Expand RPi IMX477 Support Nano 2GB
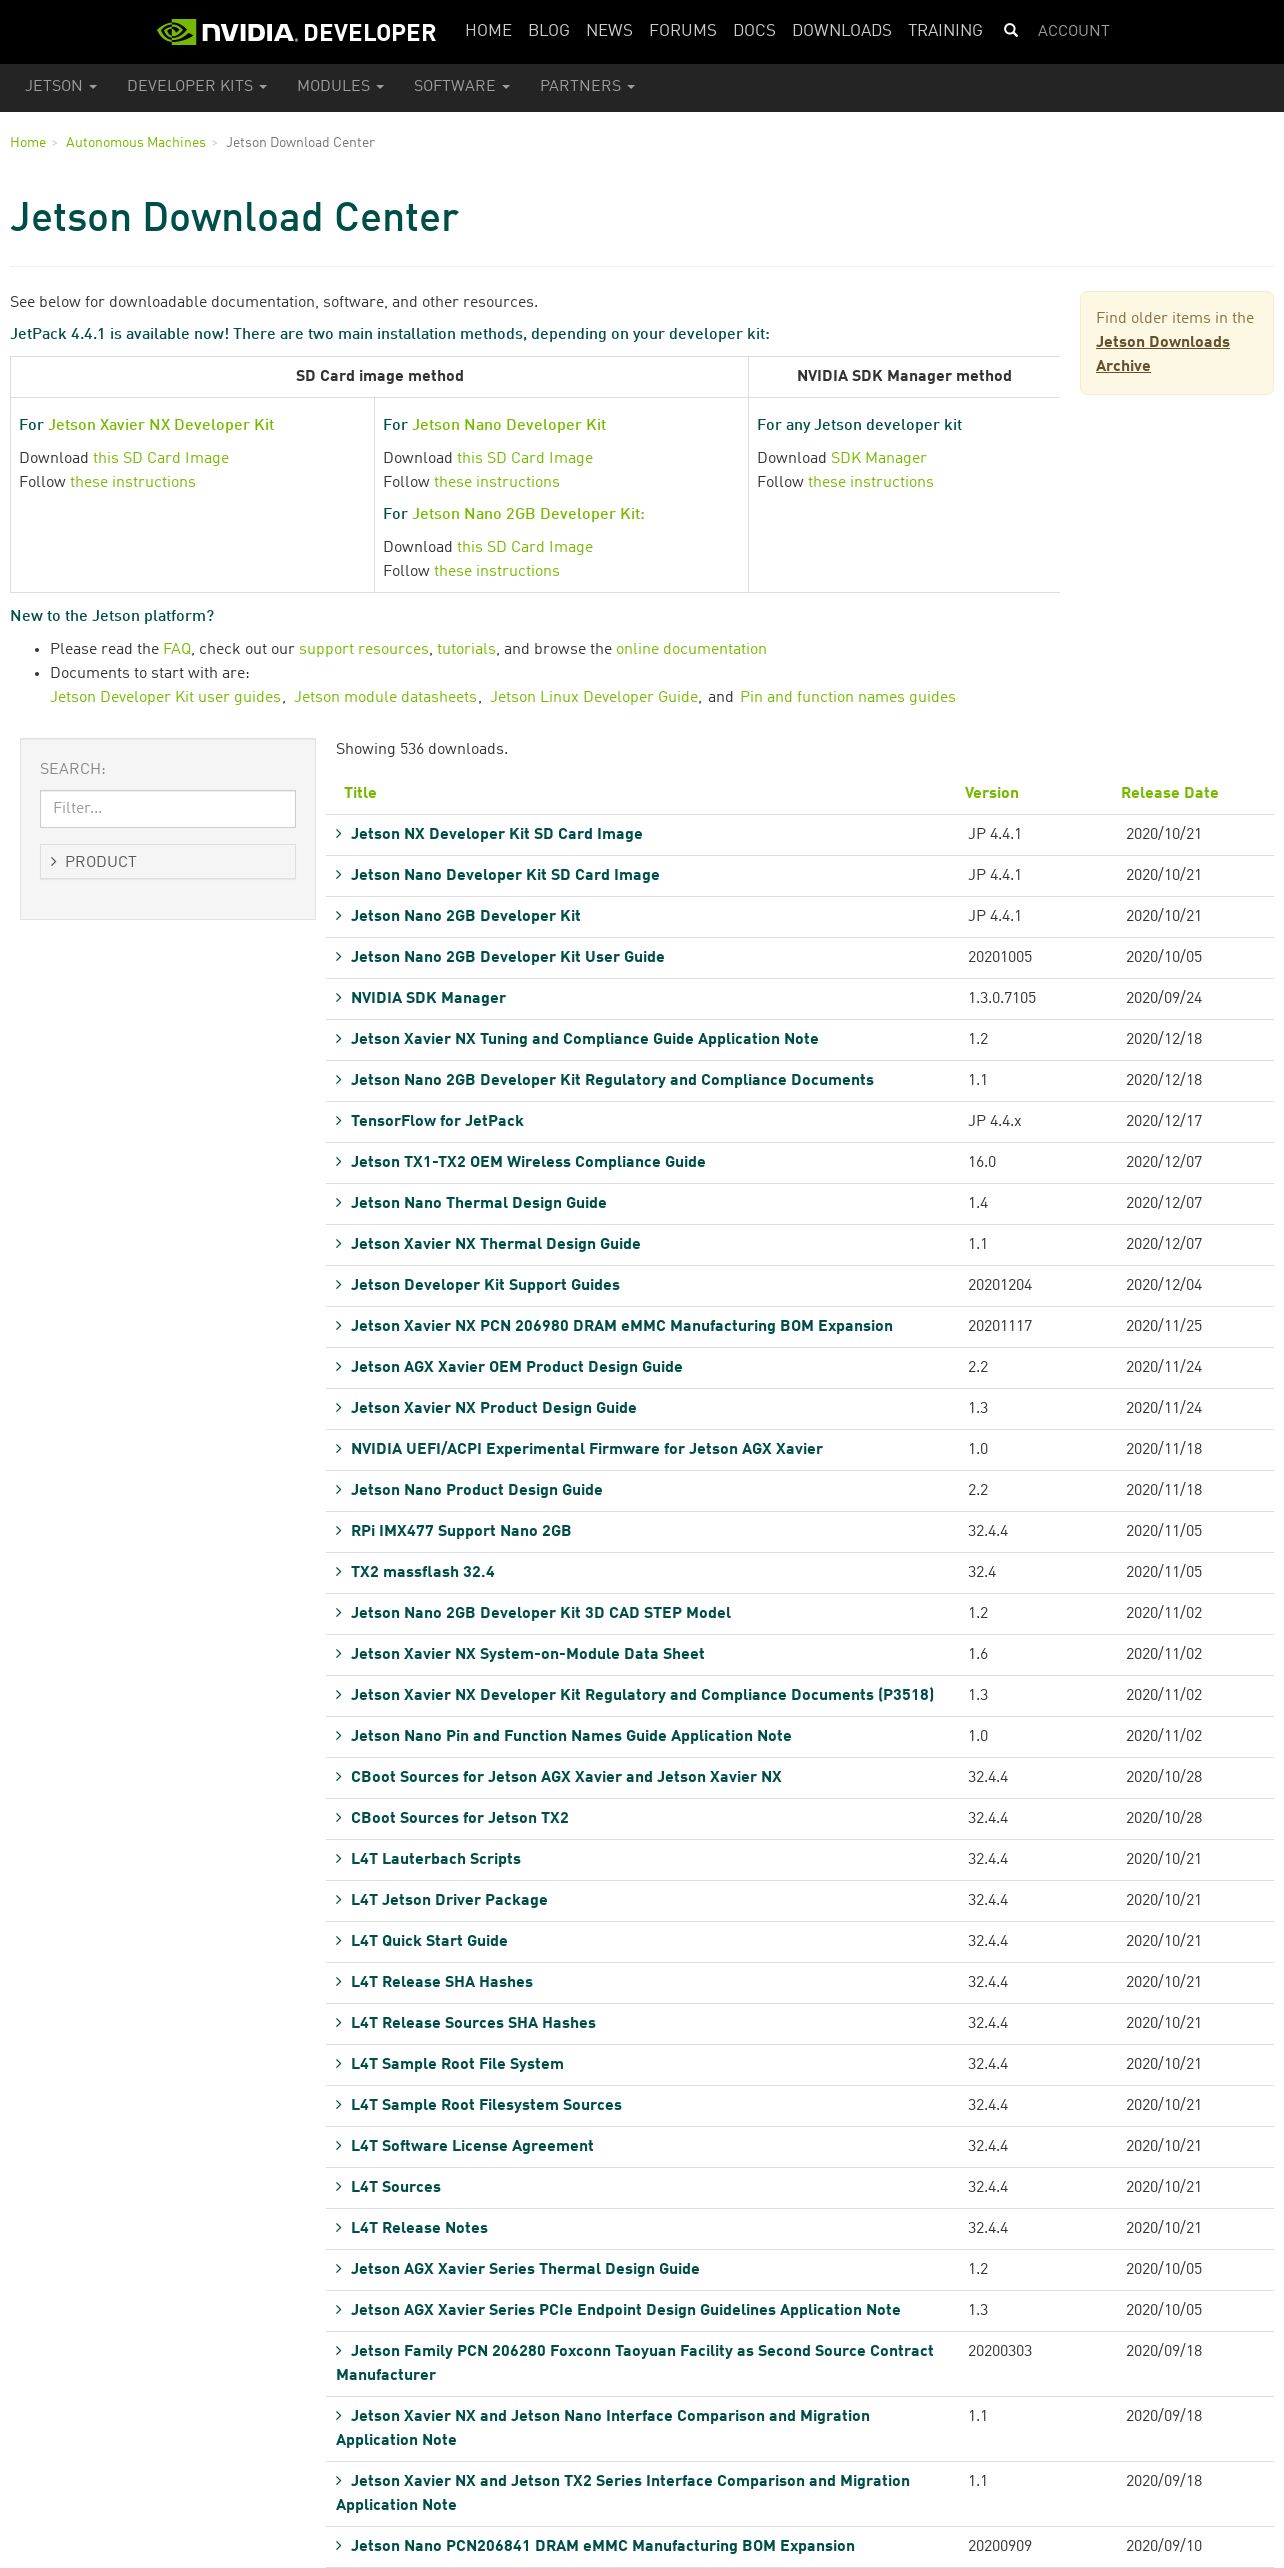Image resolution: width=1284 pixels, height=2568 pixels. point(461,1531)
